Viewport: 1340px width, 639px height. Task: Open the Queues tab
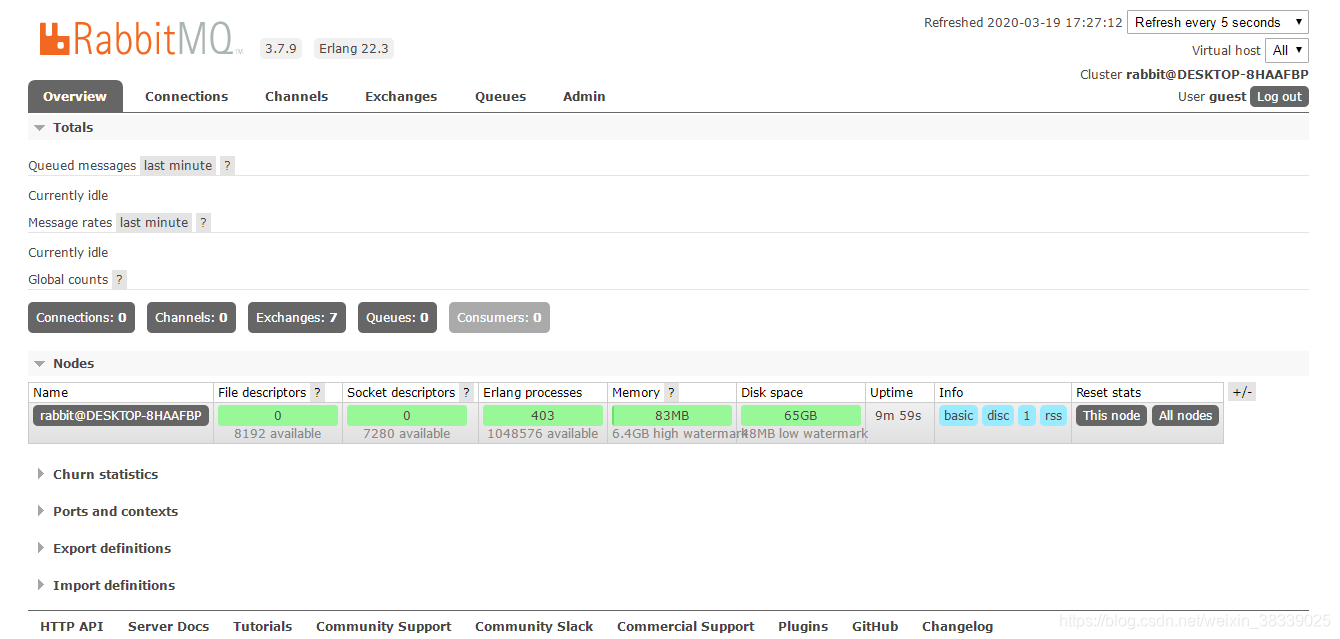pyautogui.click(x=500, y=96)
